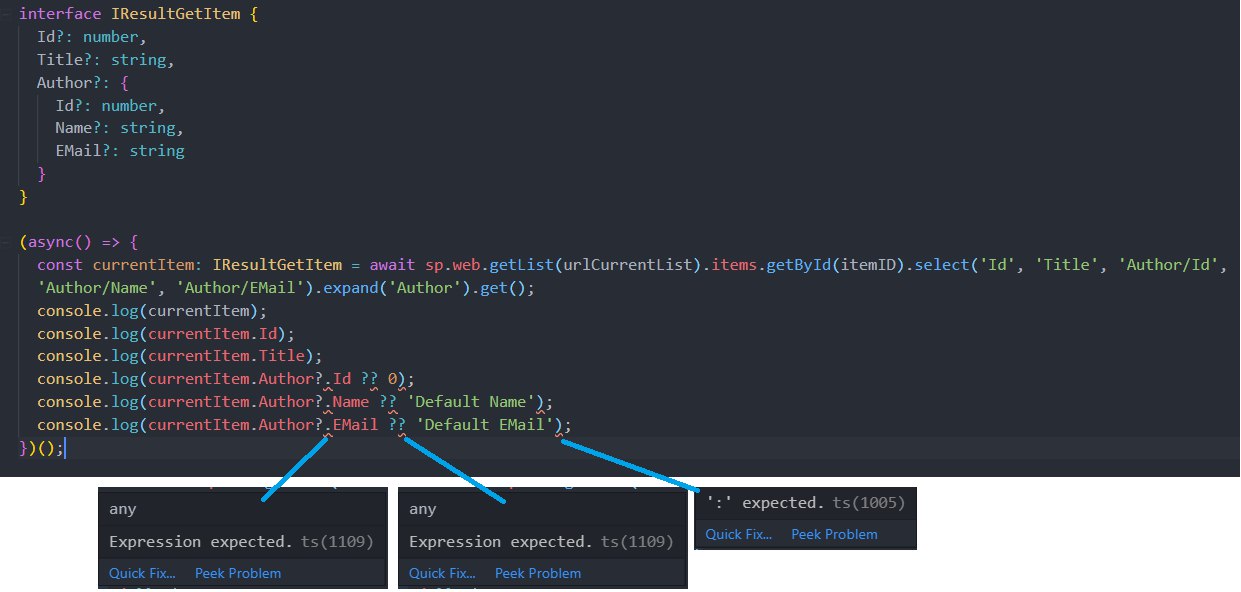Click the ts(1005) error code text

(x=867, y=503)
